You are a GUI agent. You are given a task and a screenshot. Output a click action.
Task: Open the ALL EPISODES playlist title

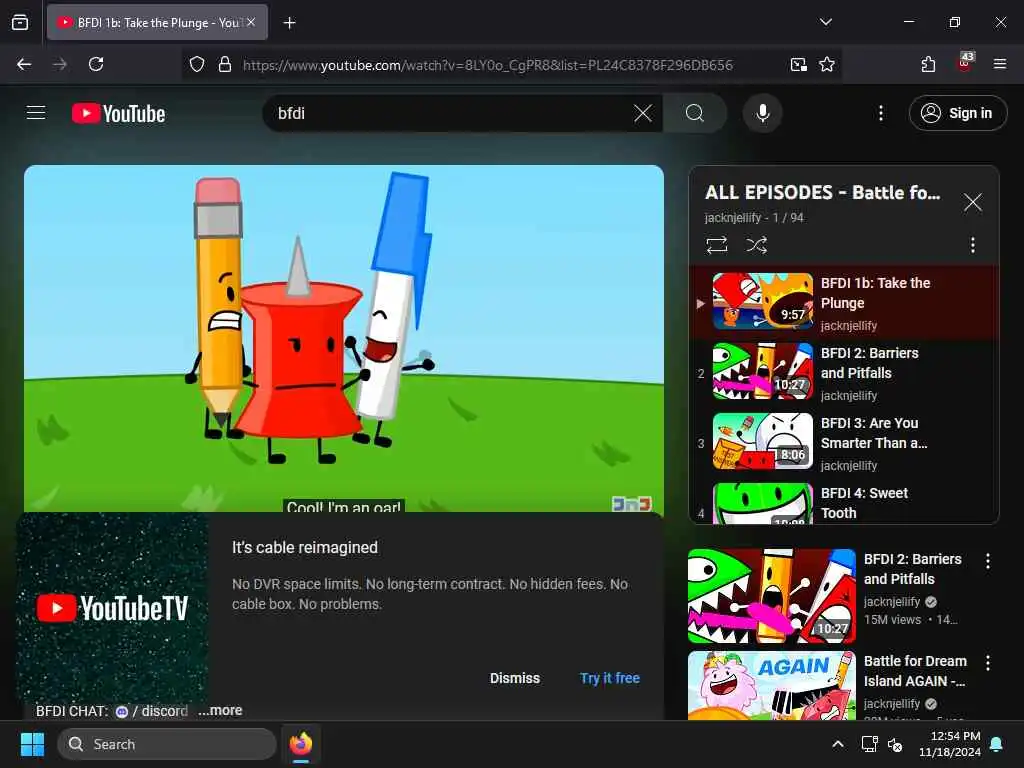(822, 193)
